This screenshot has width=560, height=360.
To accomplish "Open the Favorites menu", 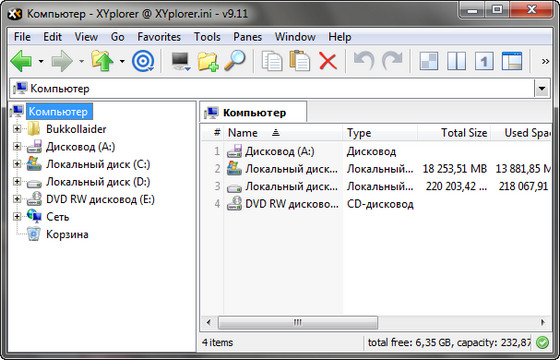I will point(159,37).
